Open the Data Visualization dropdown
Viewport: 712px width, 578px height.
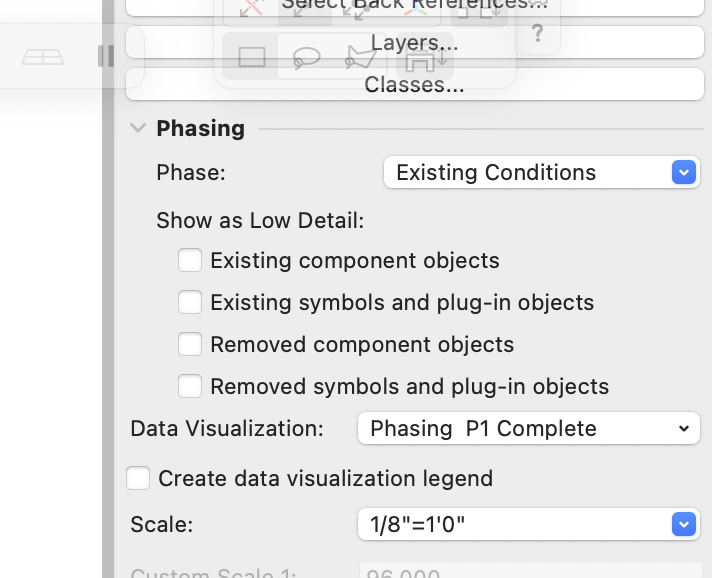(528, 429)
